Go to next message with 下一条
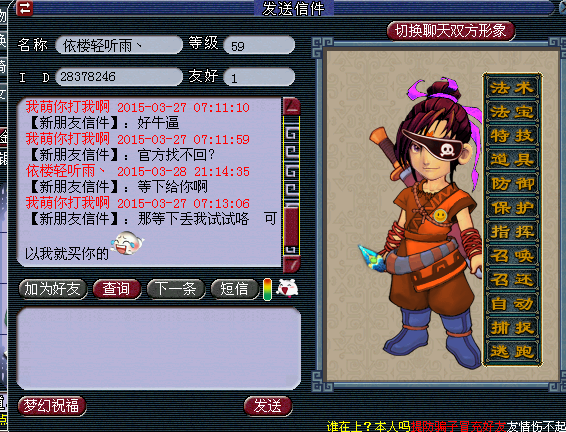This screenshot has height=432, width=566. tap(176, 289)
